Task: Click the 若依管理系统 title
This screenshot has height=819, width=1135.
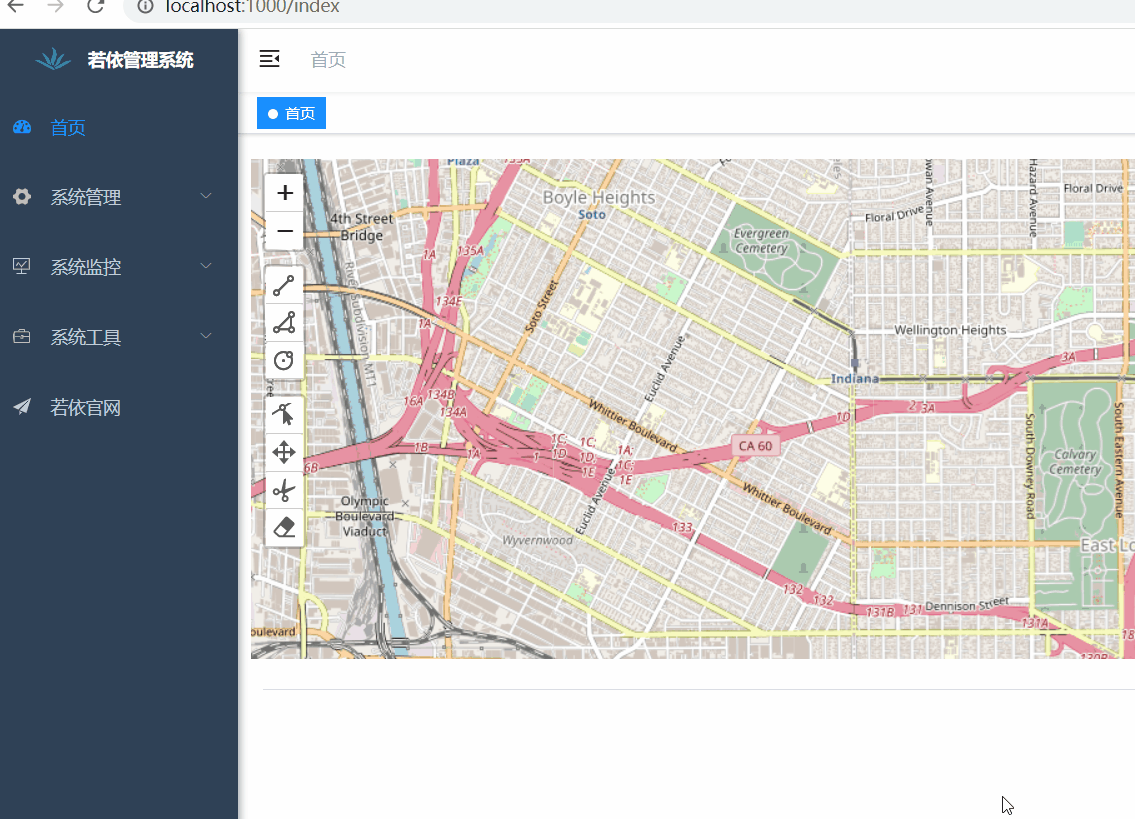Action: tap(140, 60)
